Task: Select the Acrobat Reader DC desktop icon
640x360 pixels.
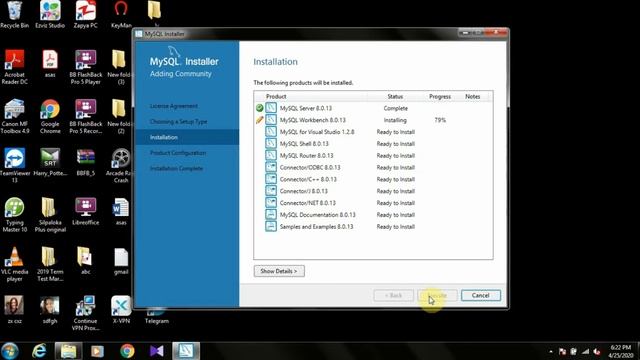Action: coord(15,67)
